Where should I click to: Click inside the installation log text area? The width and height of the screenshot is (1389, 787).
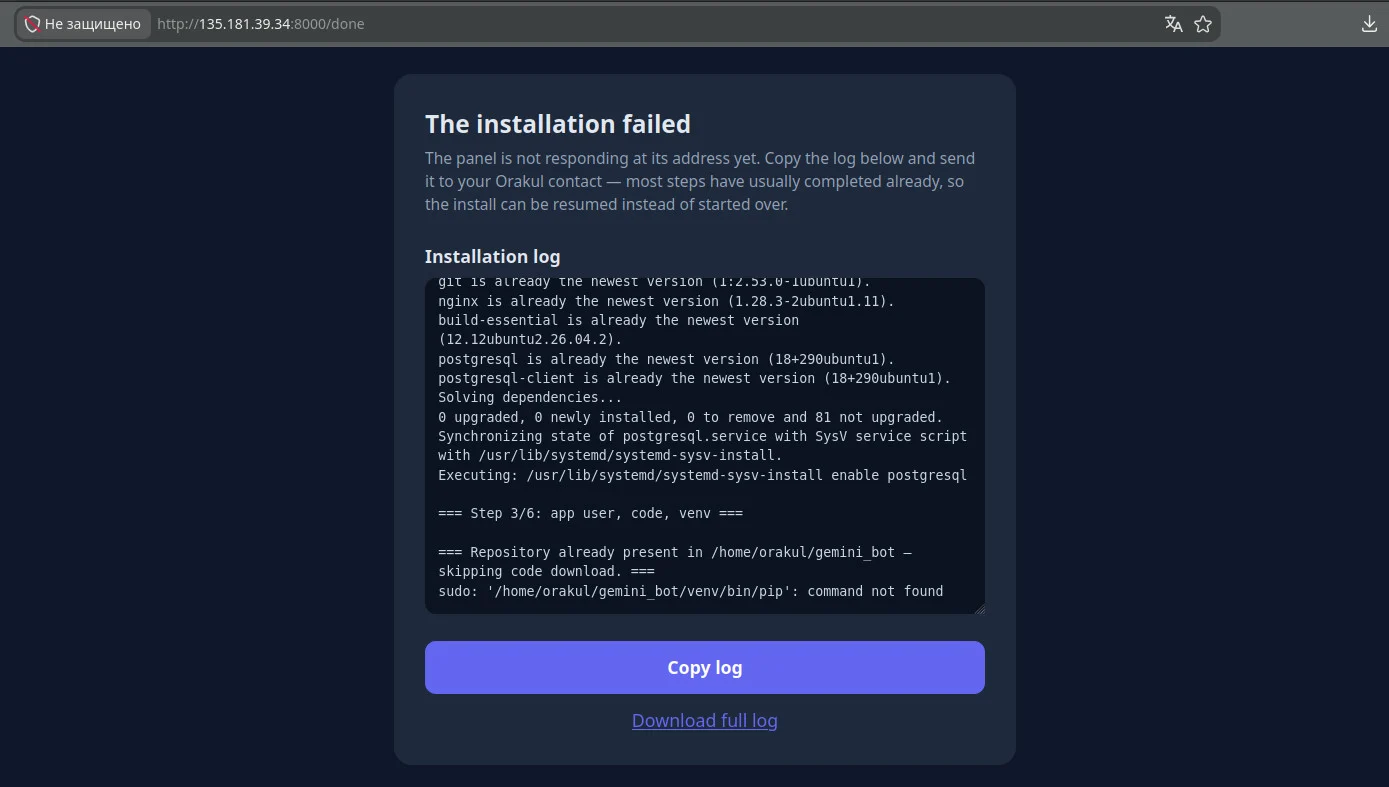pos(705,446)
